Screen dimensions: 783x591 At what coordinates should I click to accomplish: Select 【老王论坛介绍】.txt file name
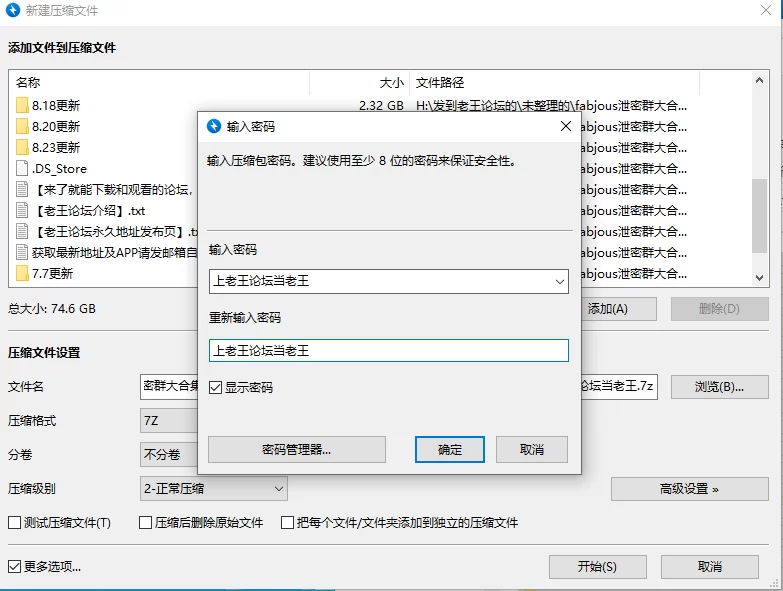[x=89, y=211]
